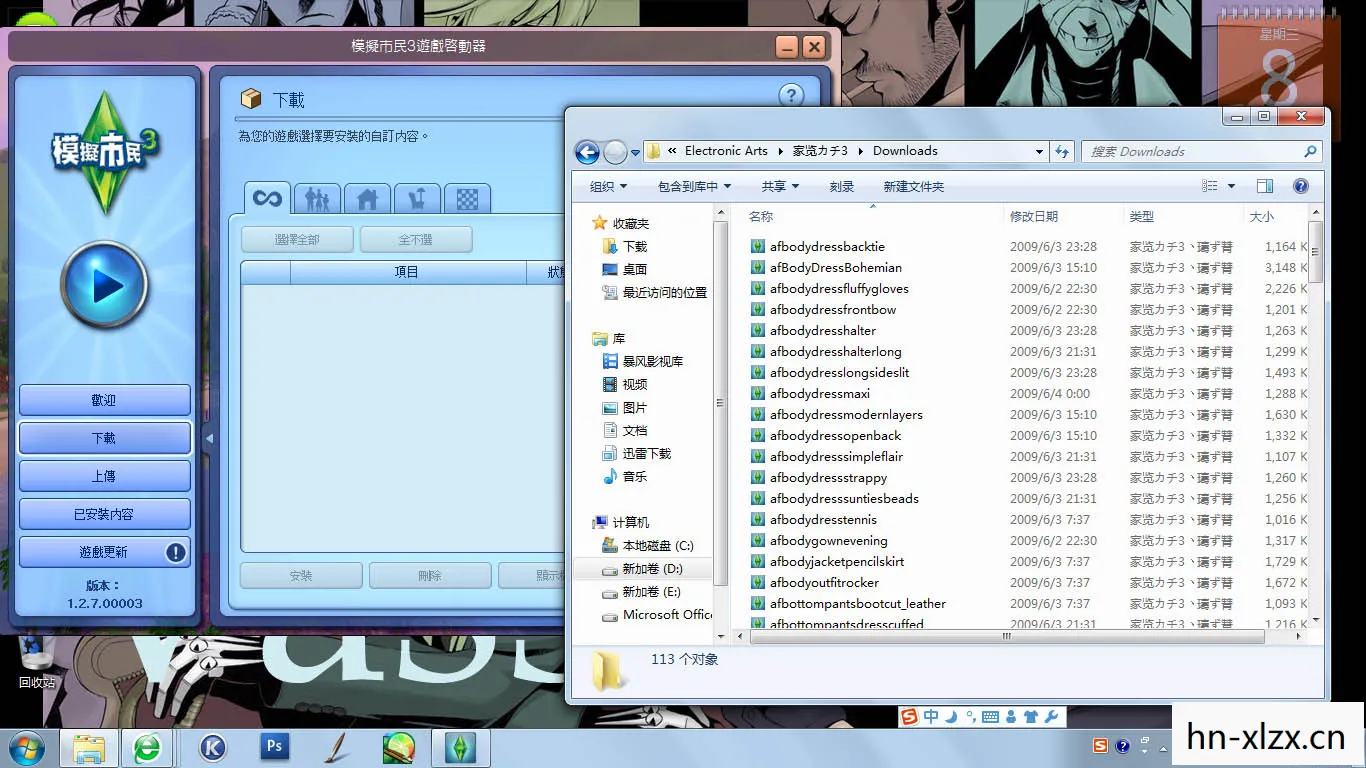The width and height of the screenshot is (1366, 768).
Task: Open the Windows Start menu
Action: click(x=26, y=748)
